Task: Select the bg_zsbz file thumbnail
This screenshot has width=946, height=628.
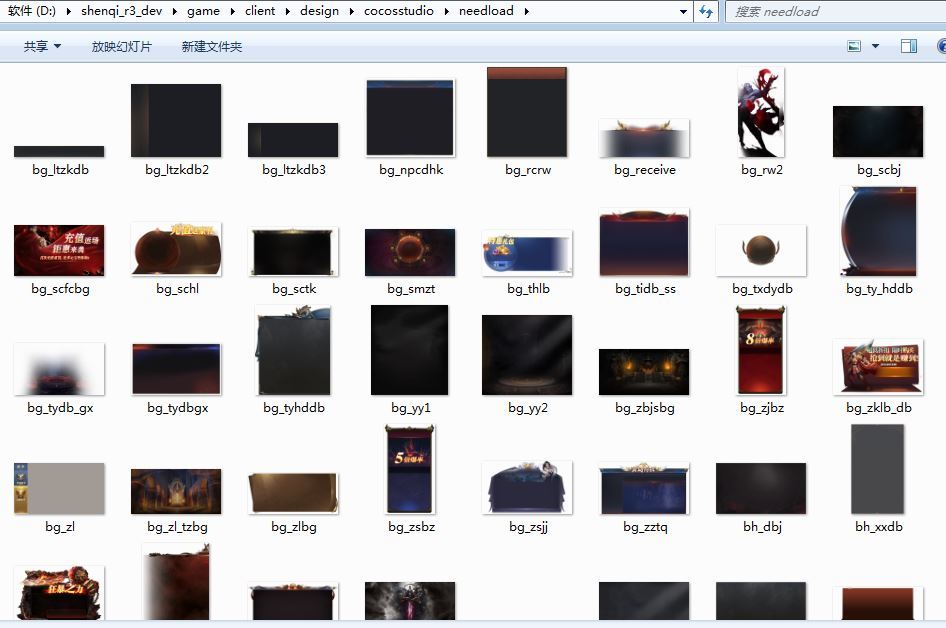Action: [x=411, y=470]
